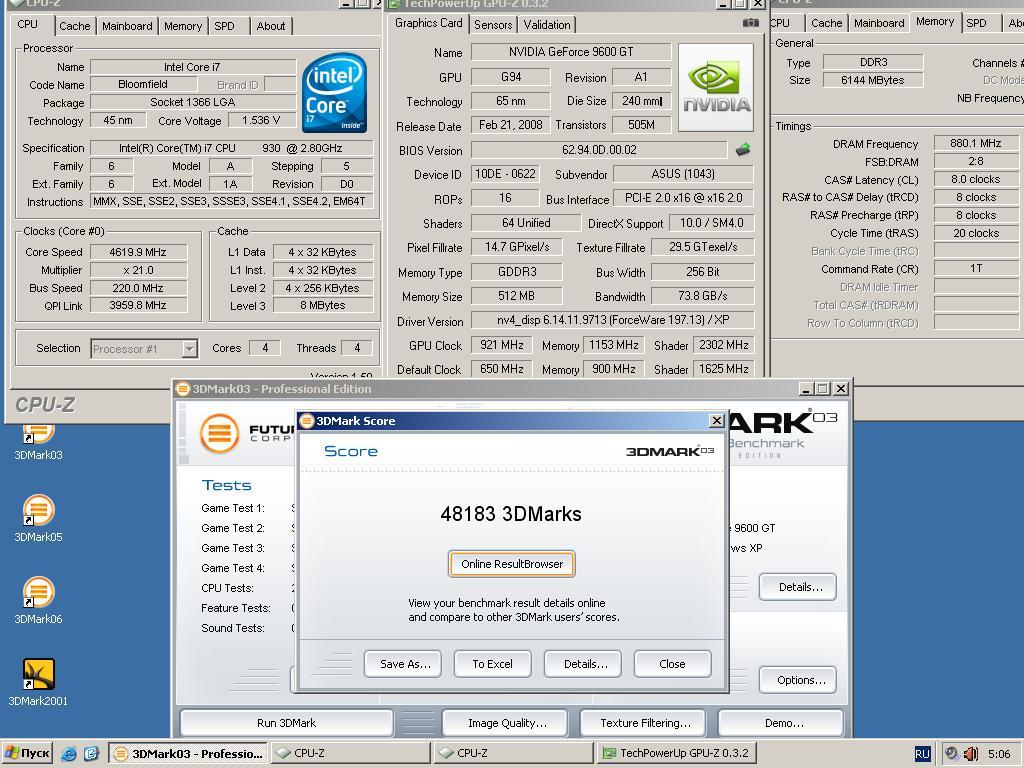Click the Game Test 1 label
Viewport: 1024px width, 768px height.
click(233, 508)
